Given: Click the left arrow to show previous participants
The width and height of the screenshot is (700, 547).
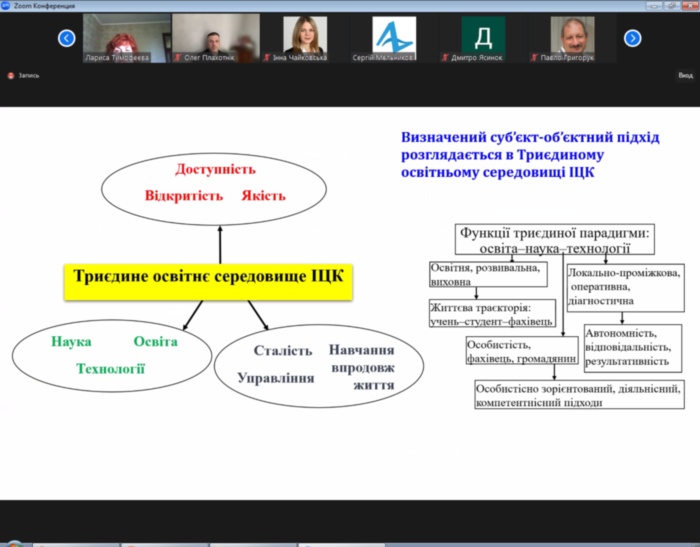Looking at the screenshot, I should (x=67, y=38).
